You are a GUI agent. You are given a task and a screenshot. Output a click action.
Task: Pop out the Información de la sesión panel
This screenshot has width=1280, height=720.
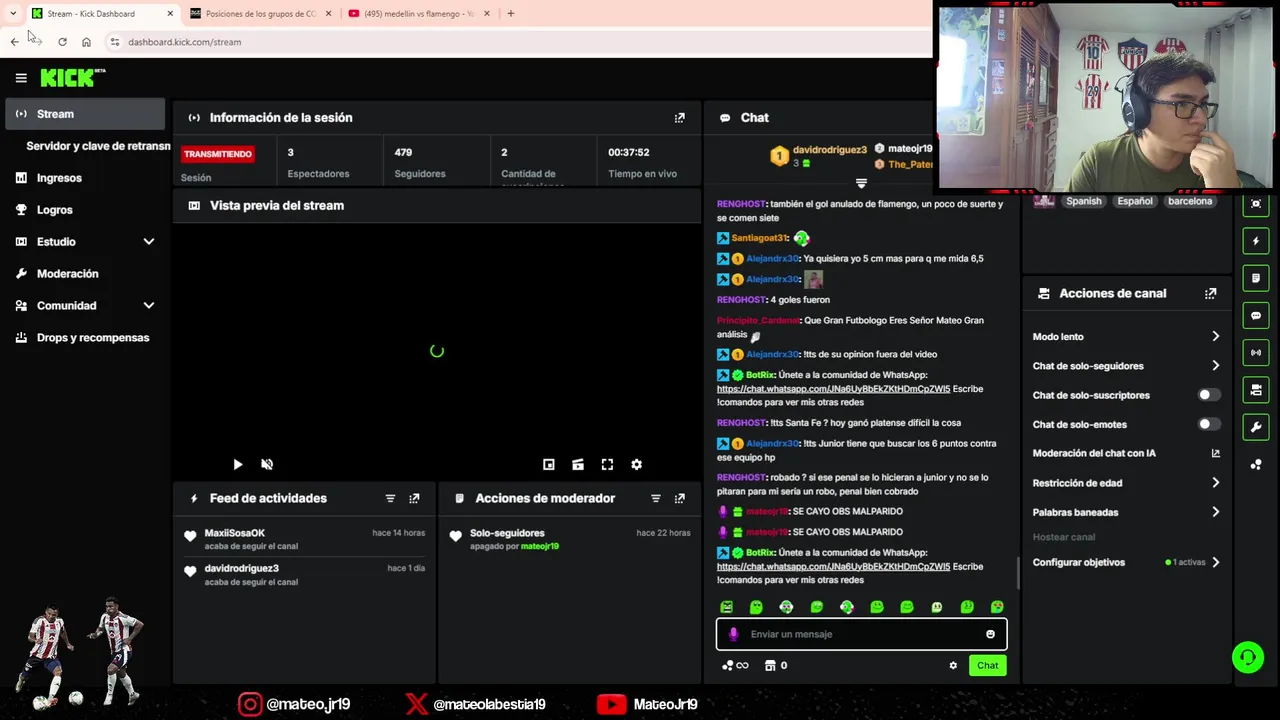680,118
